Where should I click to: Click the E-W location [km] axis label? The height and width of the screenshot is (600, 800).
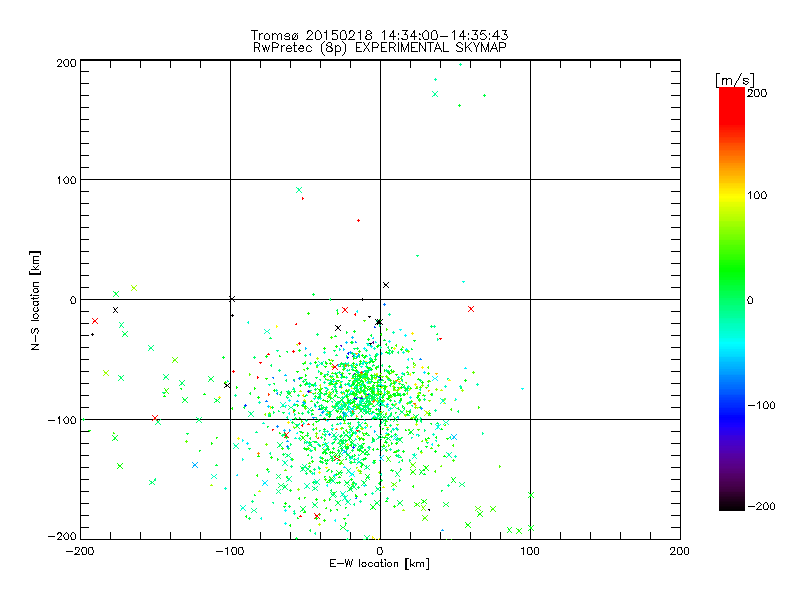pyautogui.click(x=380, y=563)
